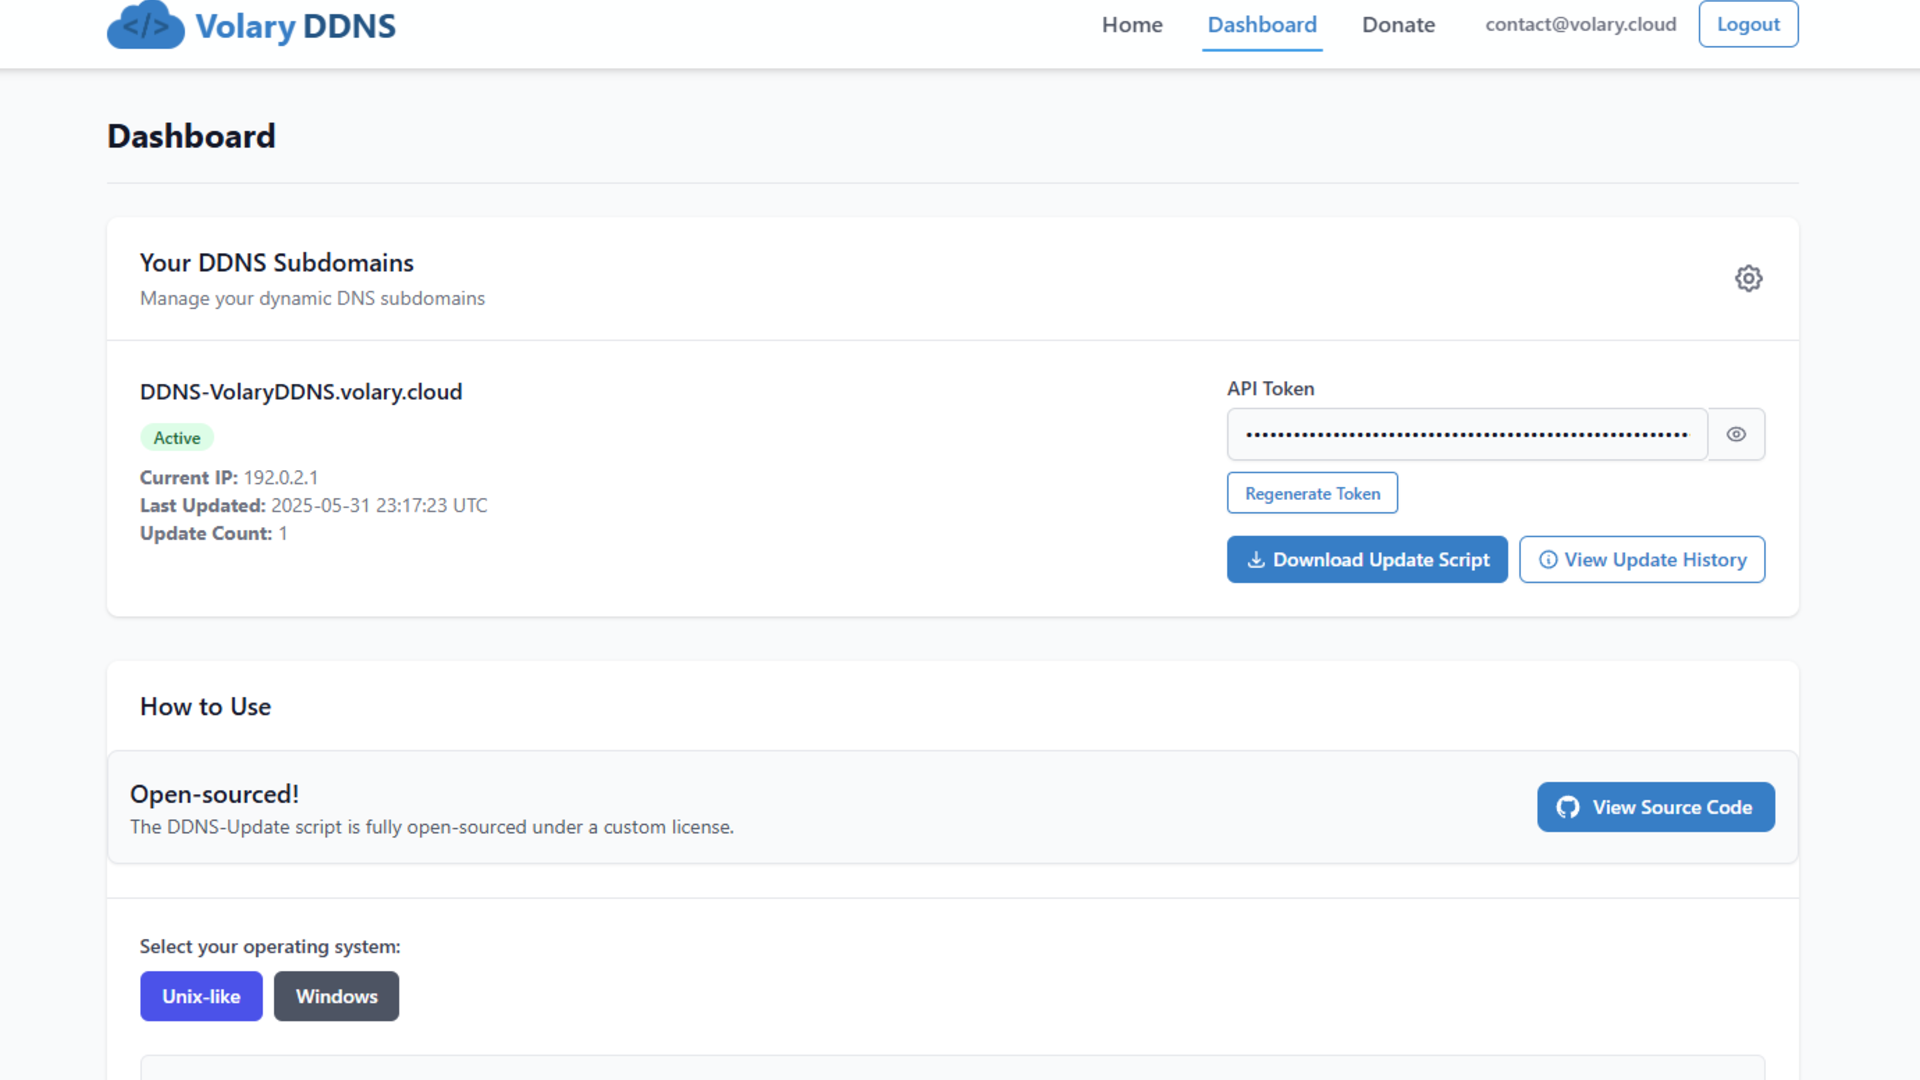Open the Dashboard tab
Image resolution: width=1920 pixels, height=1080 pixels.
pyautogui.click(x=1262, y=25)
